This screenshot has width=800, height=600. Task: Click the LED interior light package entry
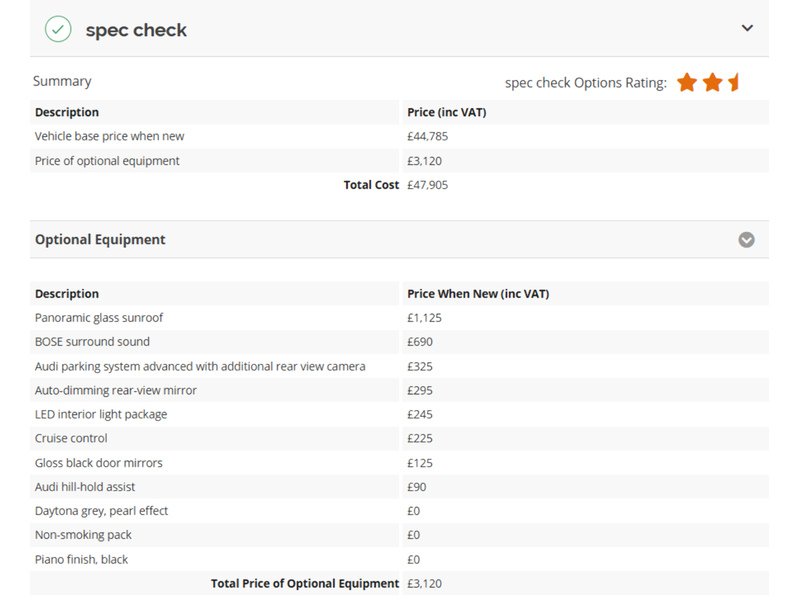tap(101, 414)
